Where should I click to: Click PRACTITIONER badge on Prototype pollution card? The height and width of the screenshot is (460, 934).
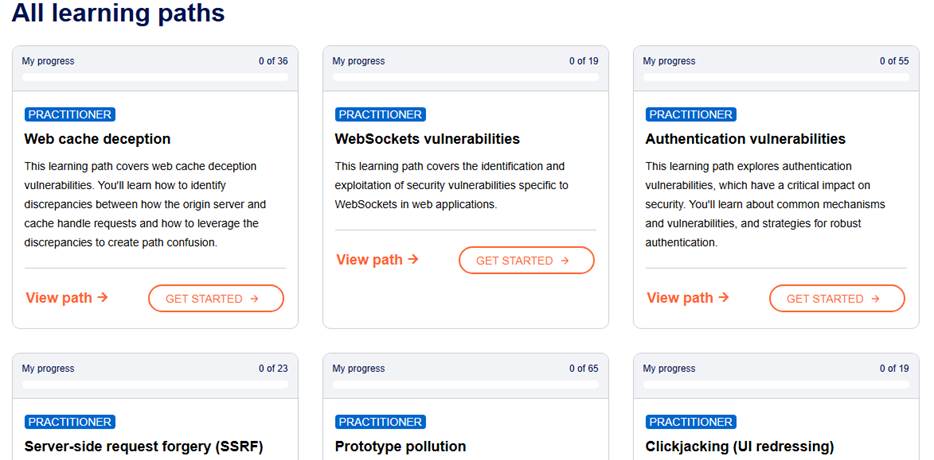(x=380, y=422)
